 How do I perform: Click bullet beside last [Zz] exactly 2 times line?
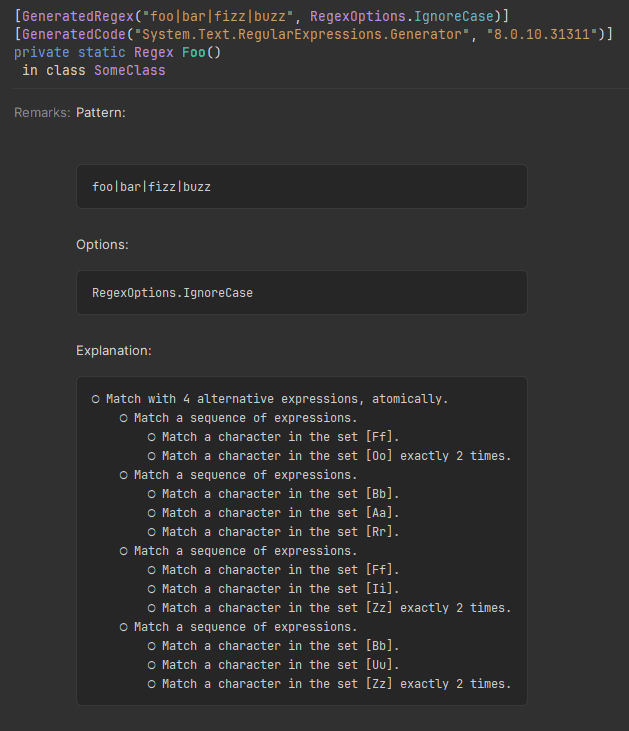(152, 684)
